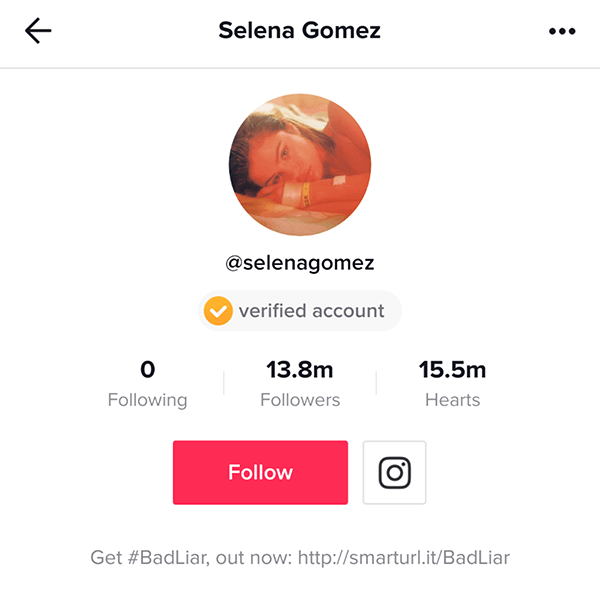This screenshot has width=600, height=599.
Task: Click the divider between Followers and Hearts
Action: [376, 384]
